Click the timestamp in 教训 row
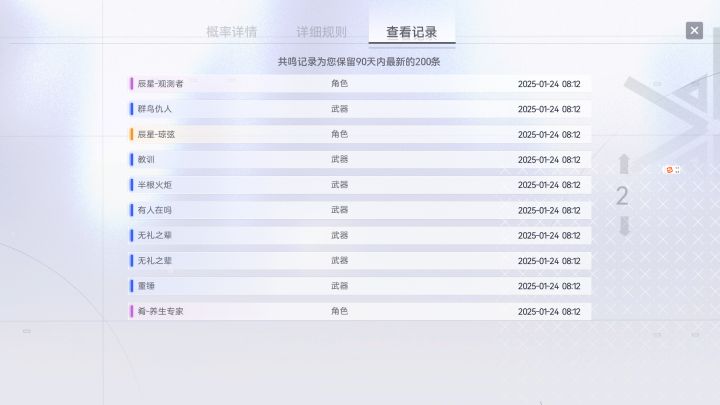 pos(549,160)
